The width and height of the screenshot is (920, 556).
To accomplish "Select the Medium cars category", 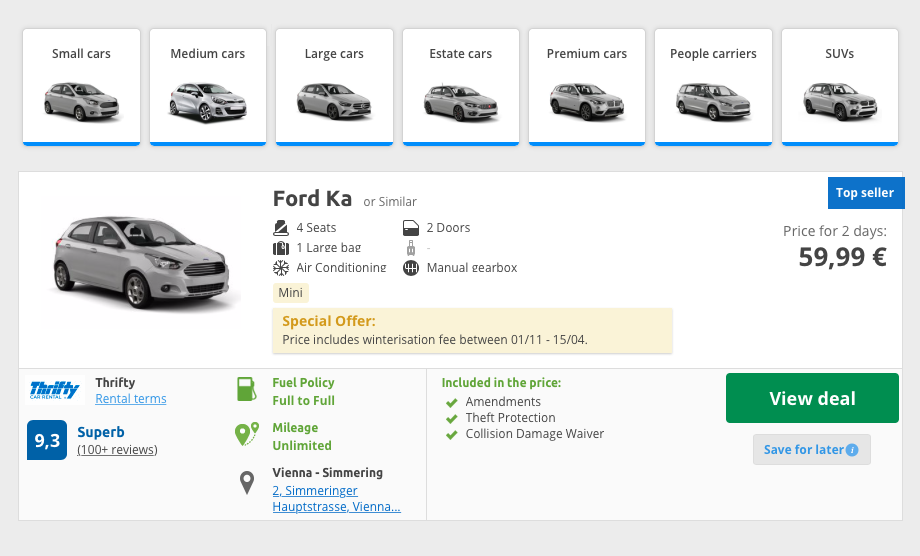I will [x=208, y=87].
